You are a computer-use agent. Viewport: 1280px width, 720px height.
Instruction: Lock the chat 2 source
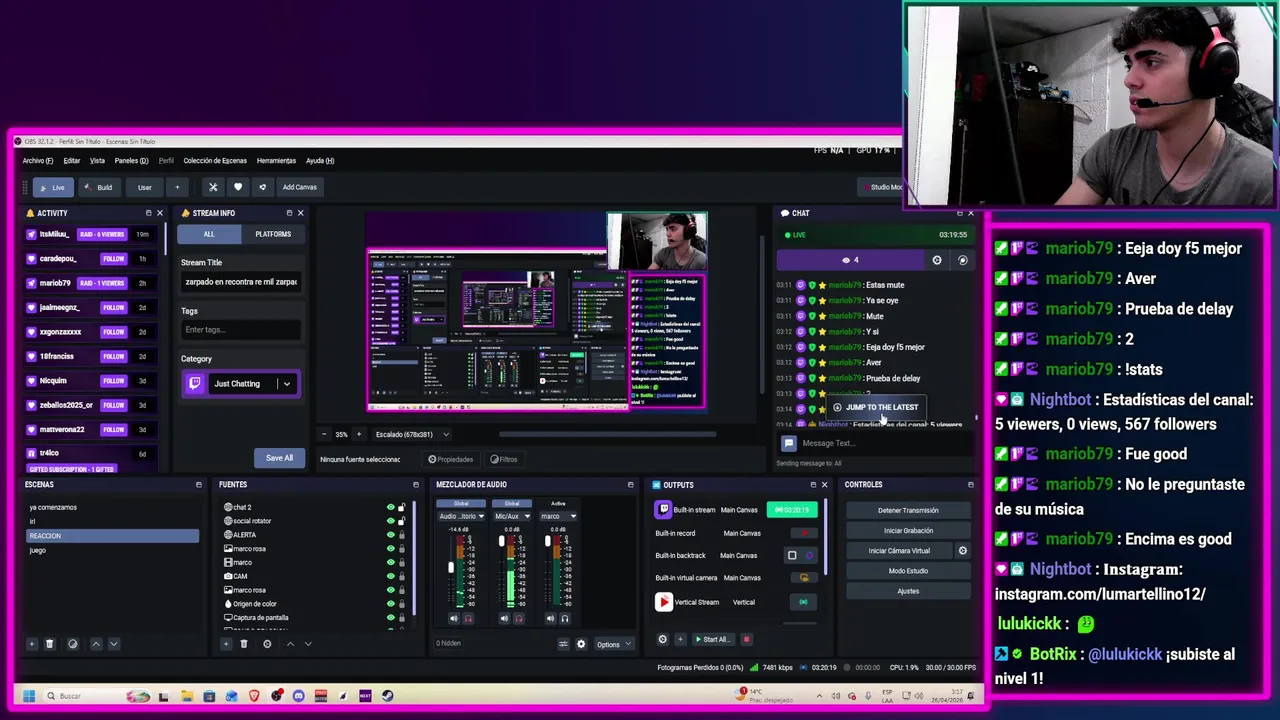(x=402, y=507)
